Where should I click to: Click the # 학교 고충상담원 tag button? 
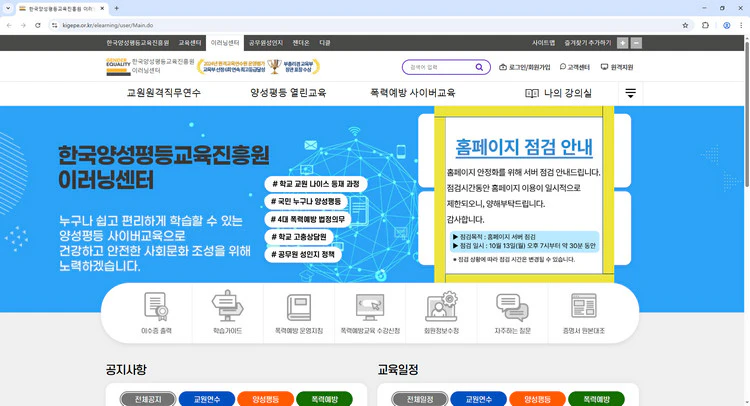coord(303,236)
